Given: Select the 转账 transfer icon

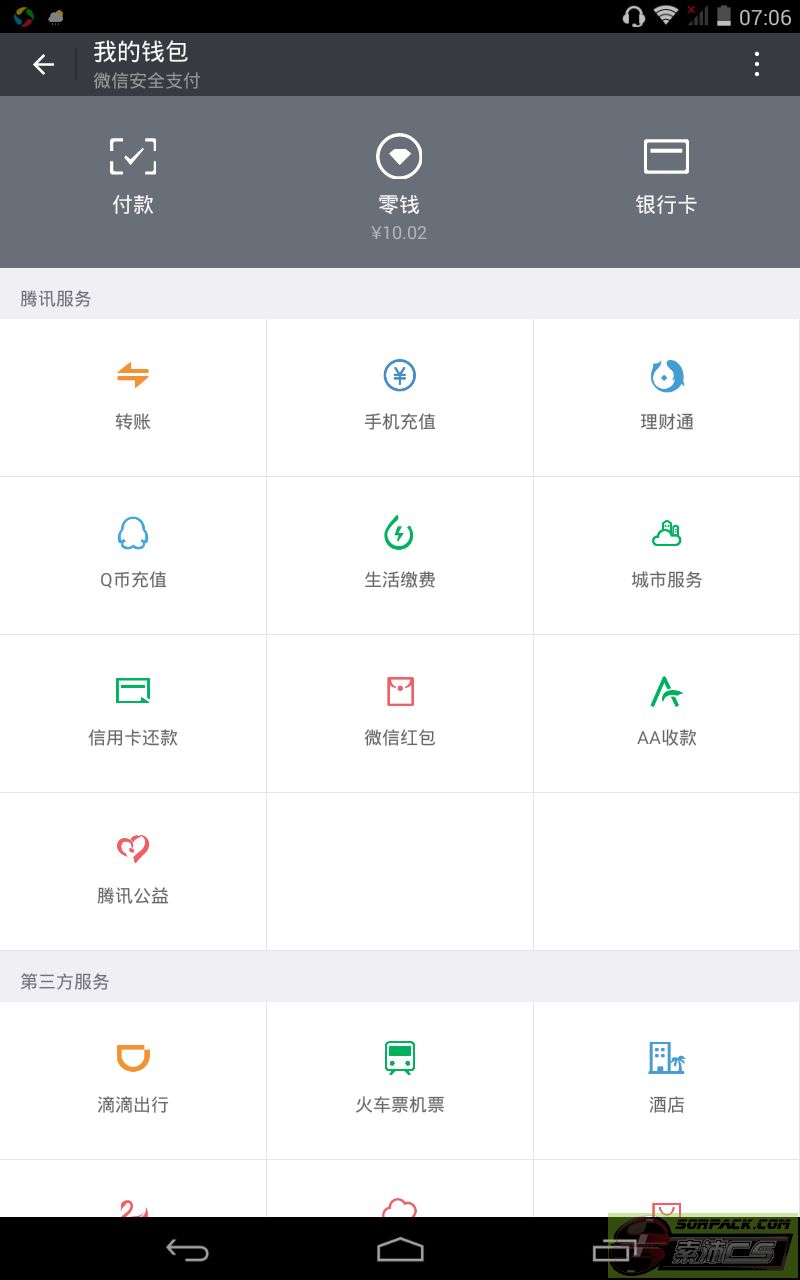Looking at the screenshot, I should 133,376.
